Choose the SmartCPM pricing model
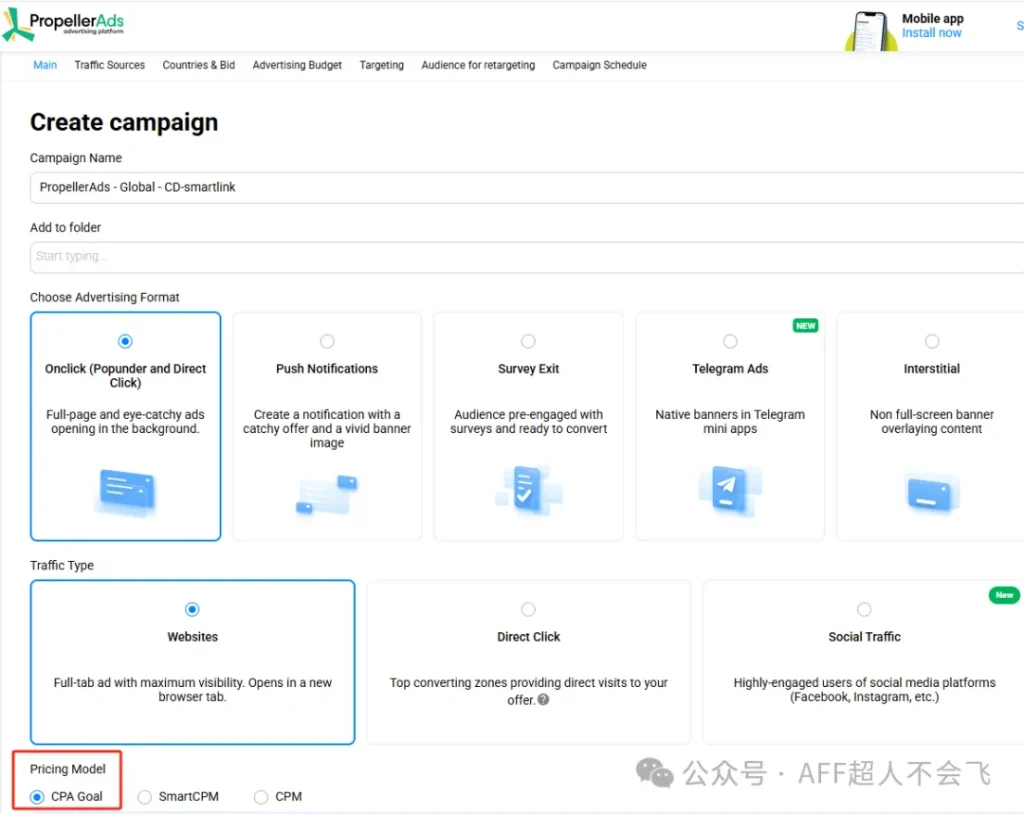Viewport: 1024px width, 814px height. point(145,797)
